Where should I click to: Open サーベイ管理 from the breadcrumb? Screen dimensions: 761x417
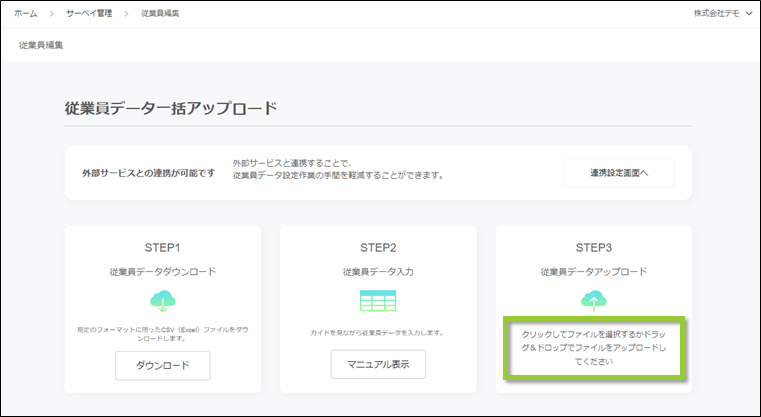[x=89, y=13]
